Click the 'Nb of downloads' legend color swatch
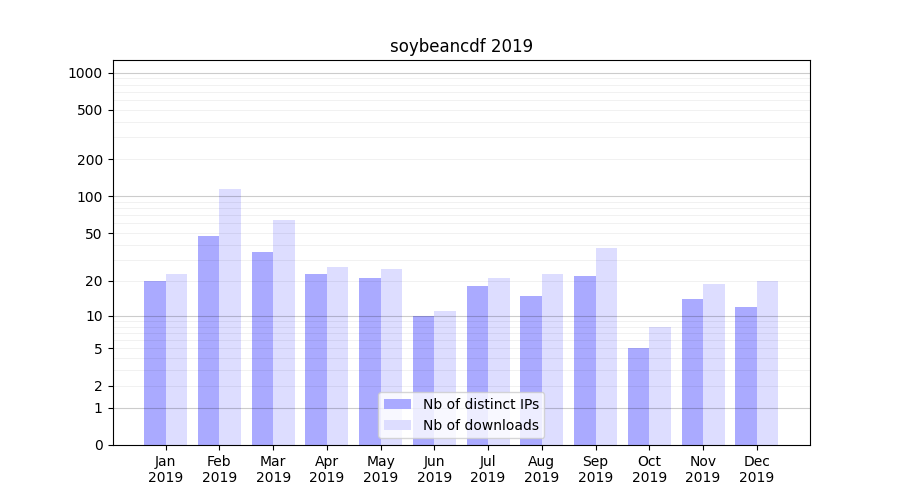 click(x=397, y=425)
